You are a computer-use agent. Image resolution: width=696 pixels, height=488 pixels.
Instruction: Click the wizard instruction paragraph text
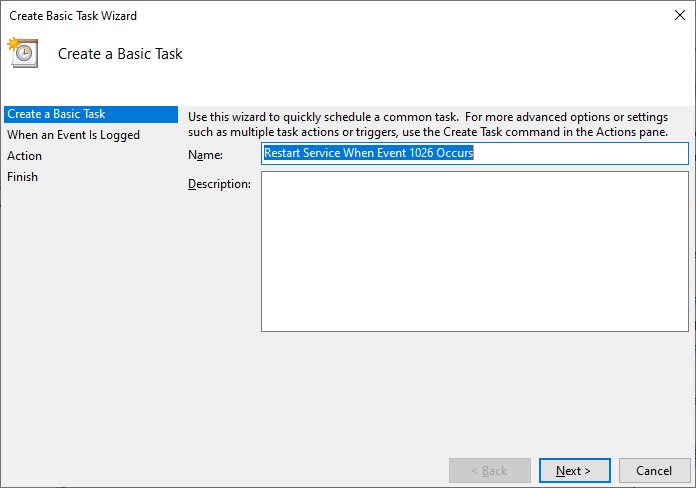coord(428,124)
